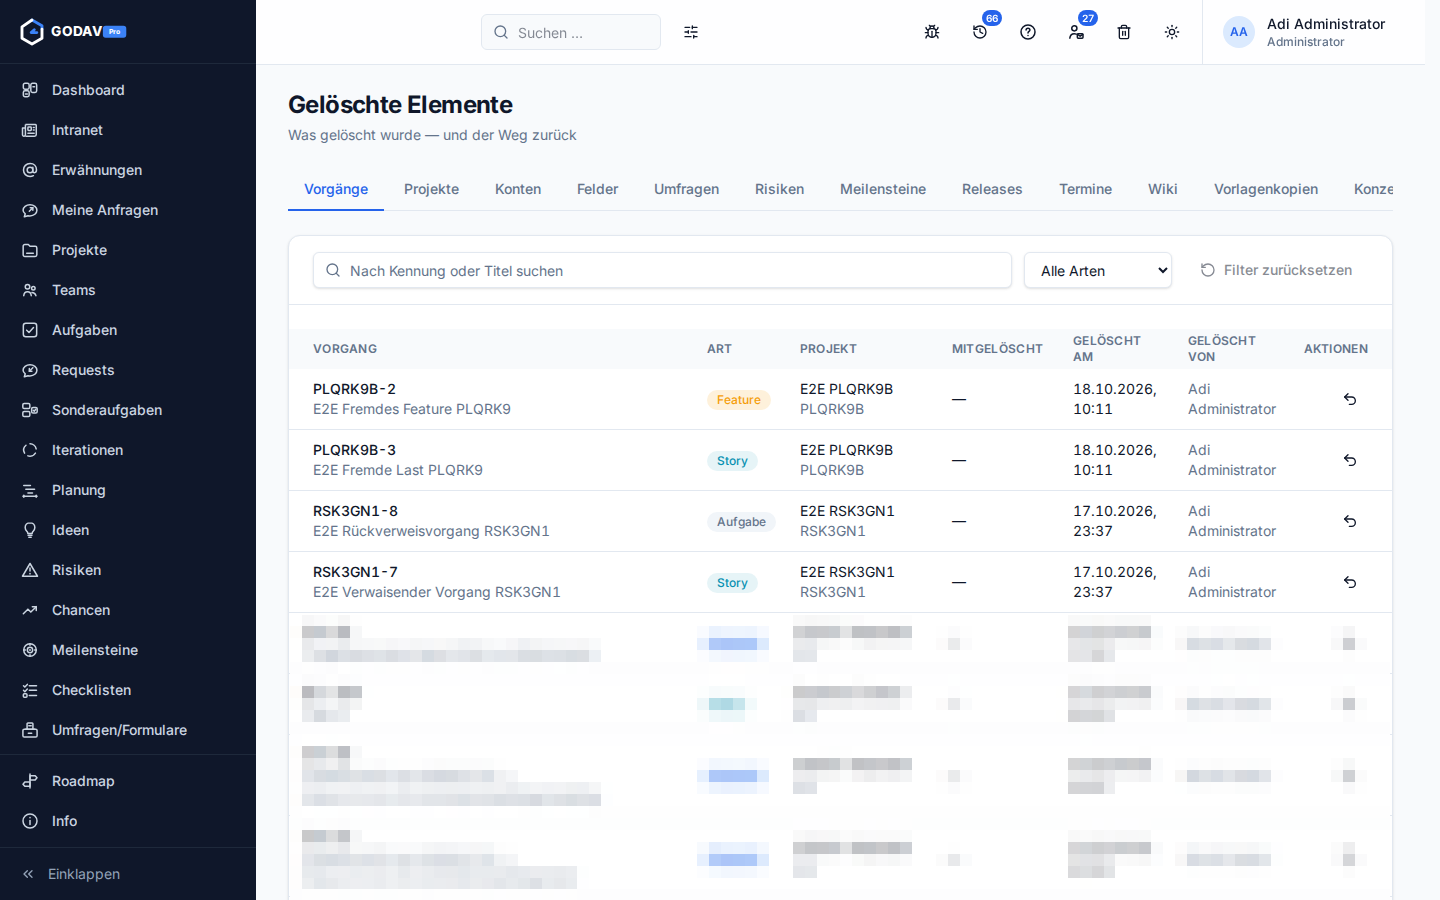This screenshot has width=1440, height=900.
Task: Click the Kennung oder Titel search field
Action: pyautogui.click(x=662, y=270)
